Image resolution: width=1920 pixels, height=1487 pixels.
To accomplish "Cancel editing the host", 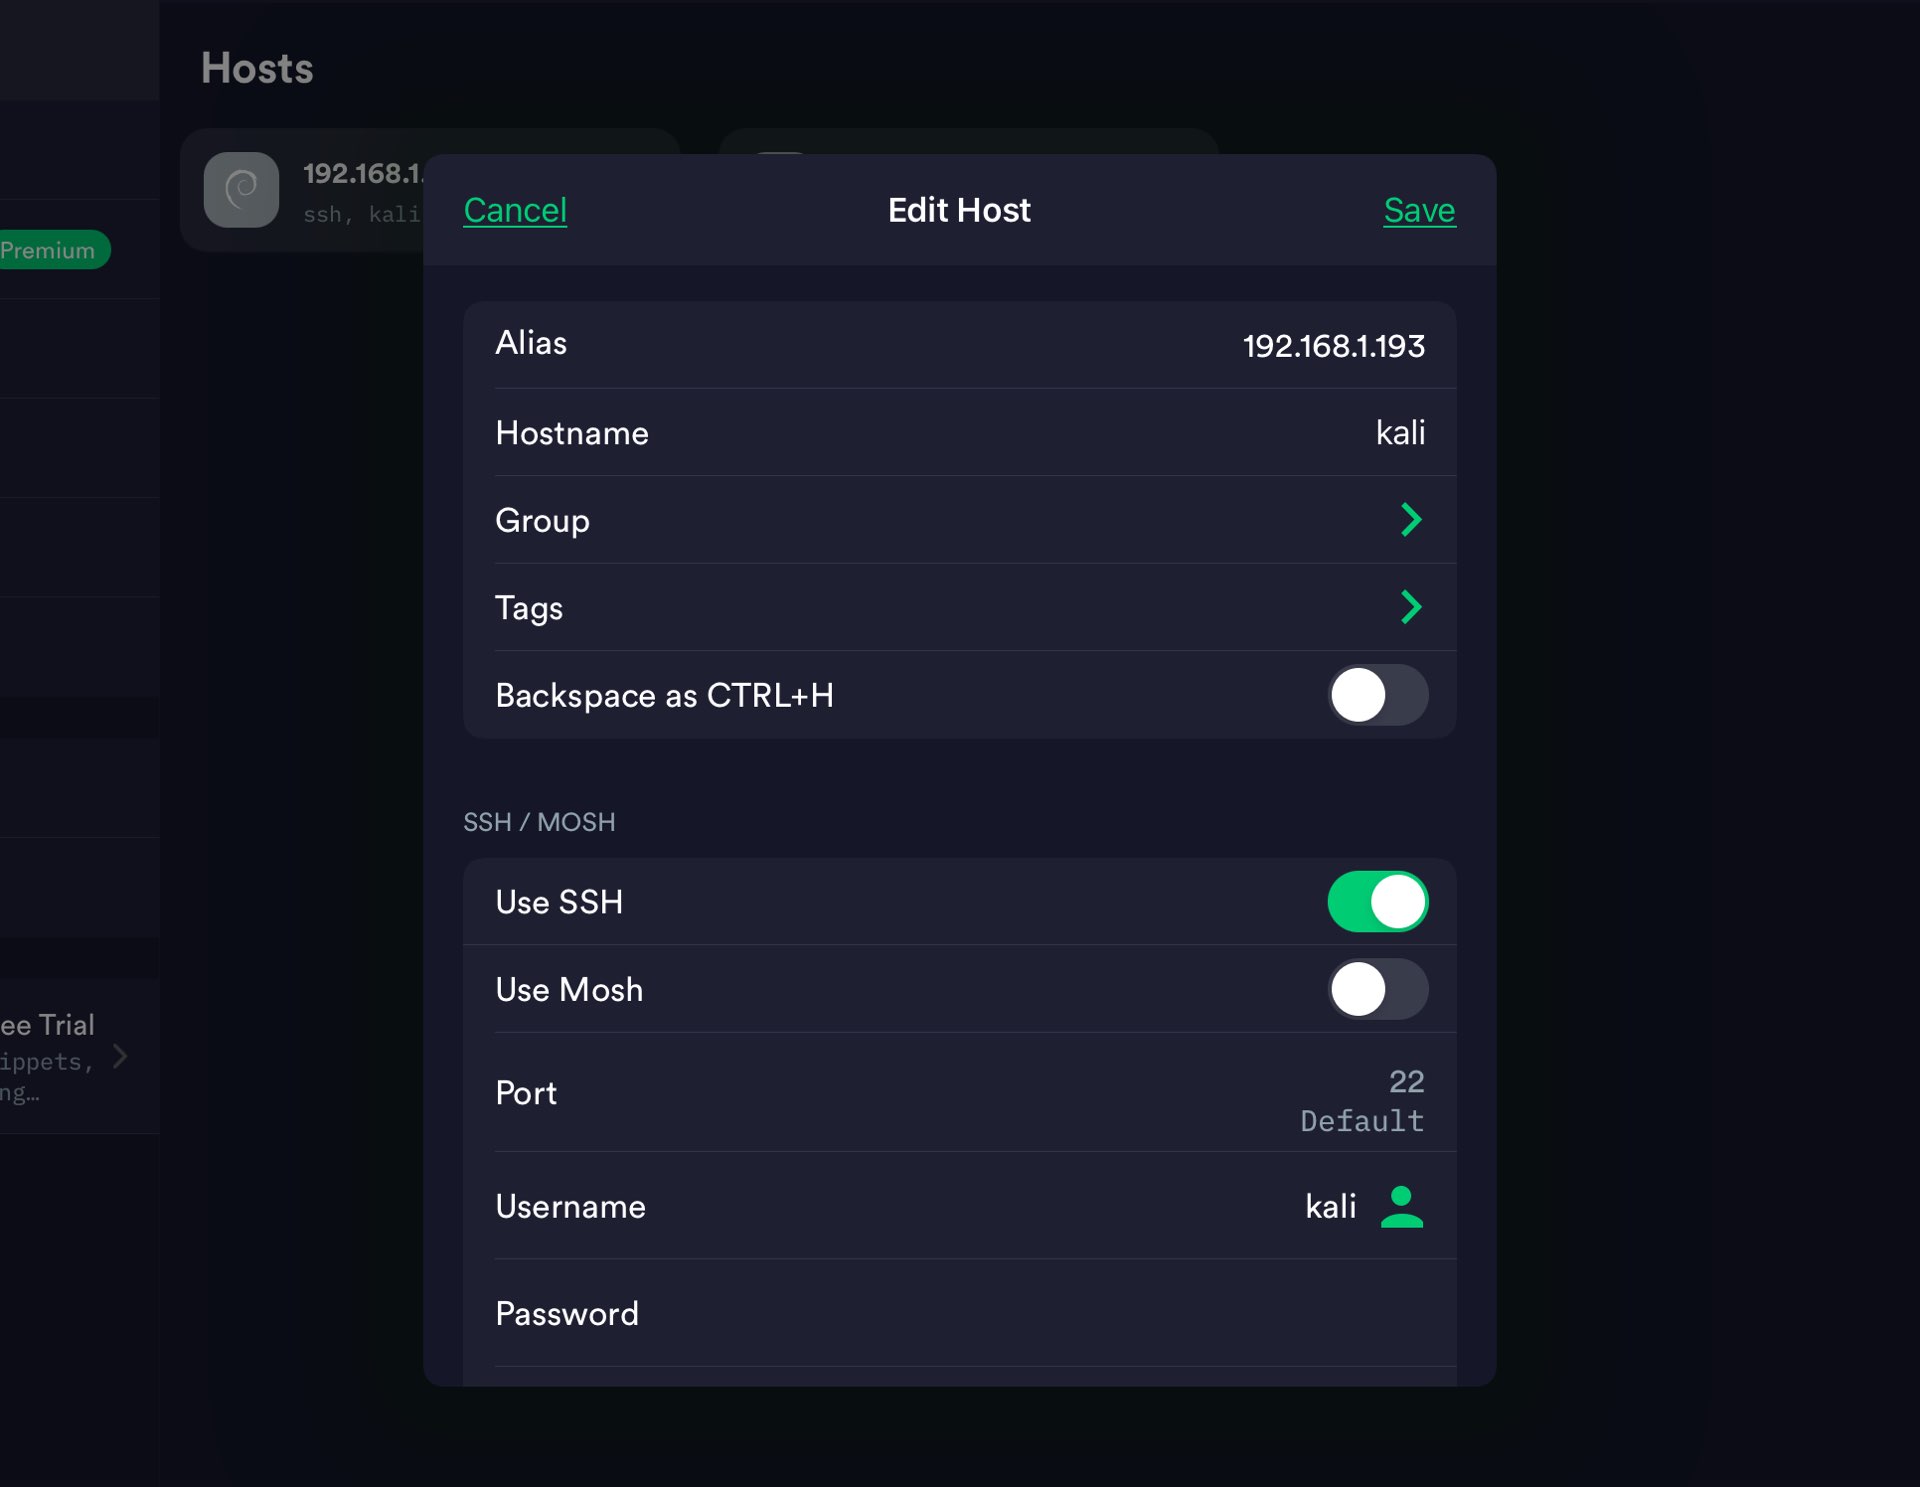I will pos(515,210).
